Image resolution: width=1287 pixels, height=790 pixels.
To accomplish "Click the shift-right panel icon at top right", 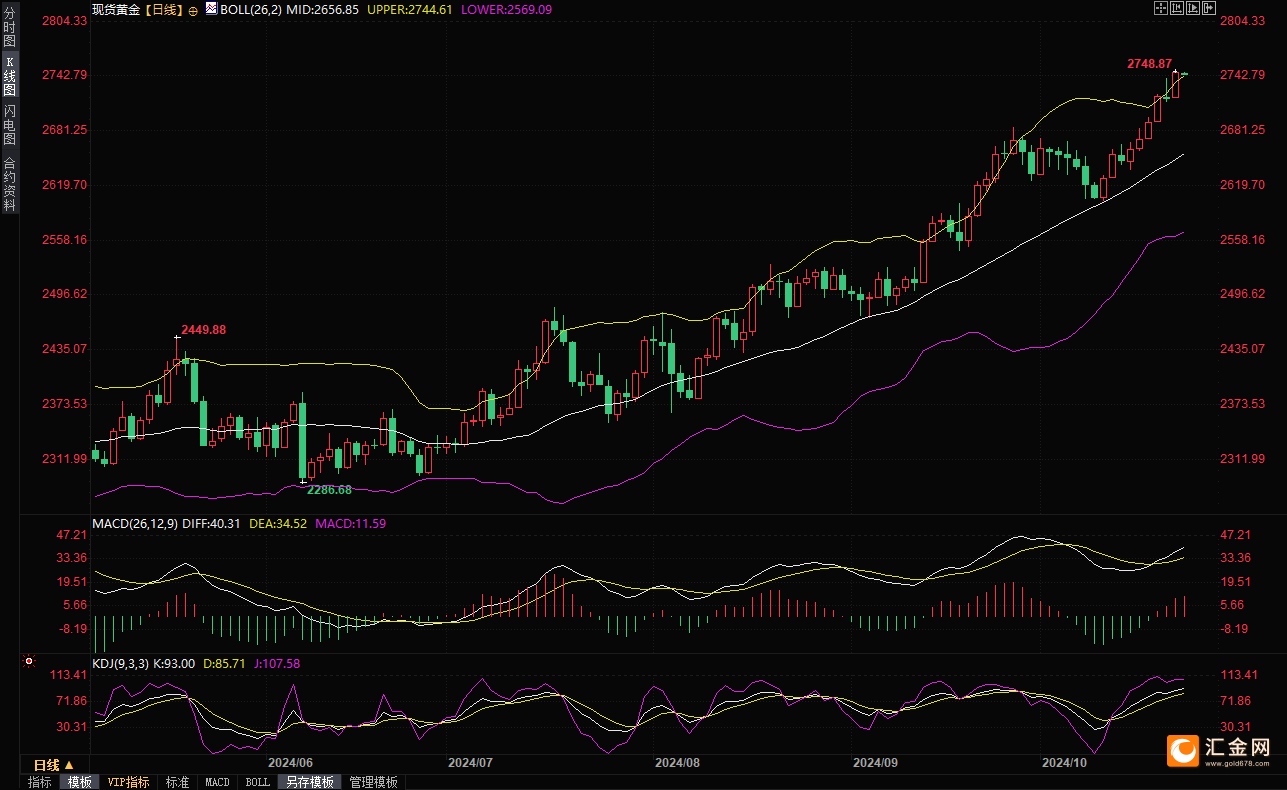I will 1209,8.
